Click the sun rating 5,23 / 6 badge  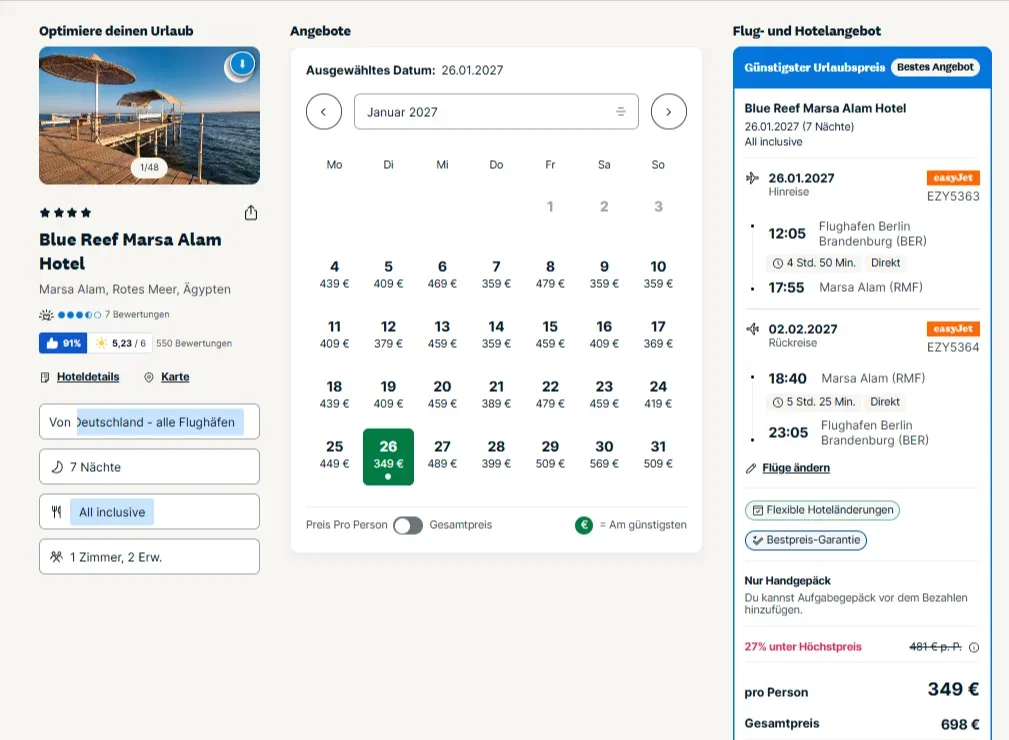click(x=120, y=343)
